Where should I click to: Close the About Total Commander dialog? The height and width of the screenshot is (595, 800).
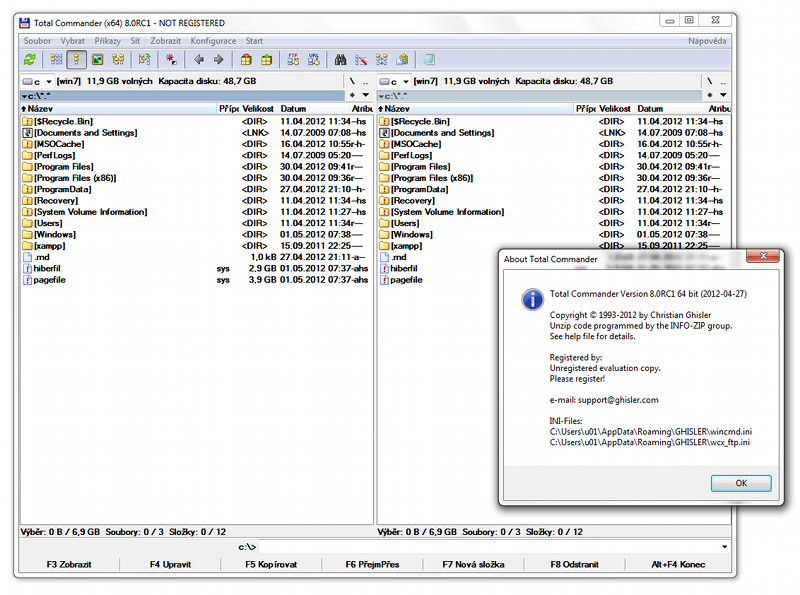coord(763,256)
